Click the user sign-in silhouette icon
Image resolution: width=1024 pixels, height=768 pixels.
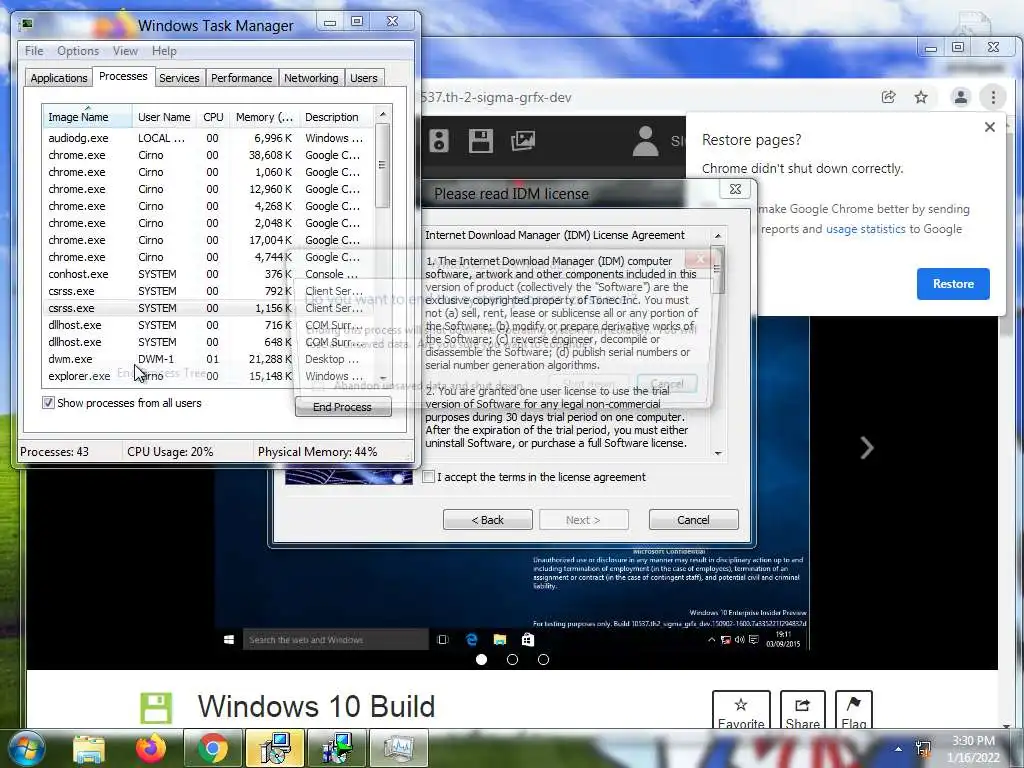click(x=645, y=141)
